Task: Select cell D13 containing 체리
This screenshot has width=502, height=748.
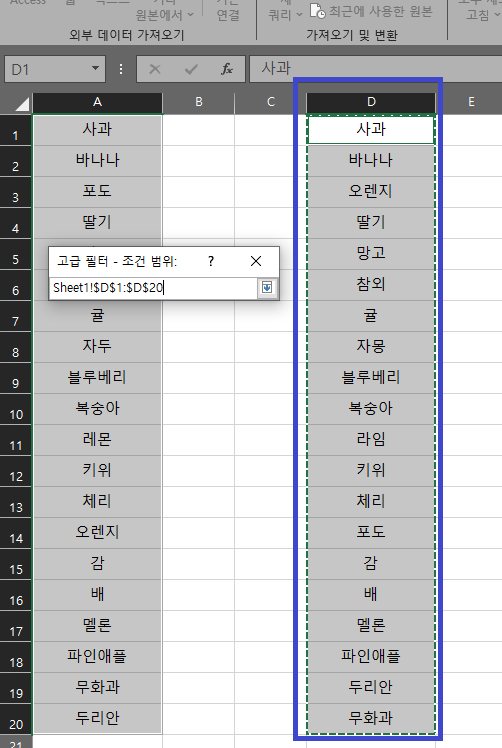Action: 371,502
